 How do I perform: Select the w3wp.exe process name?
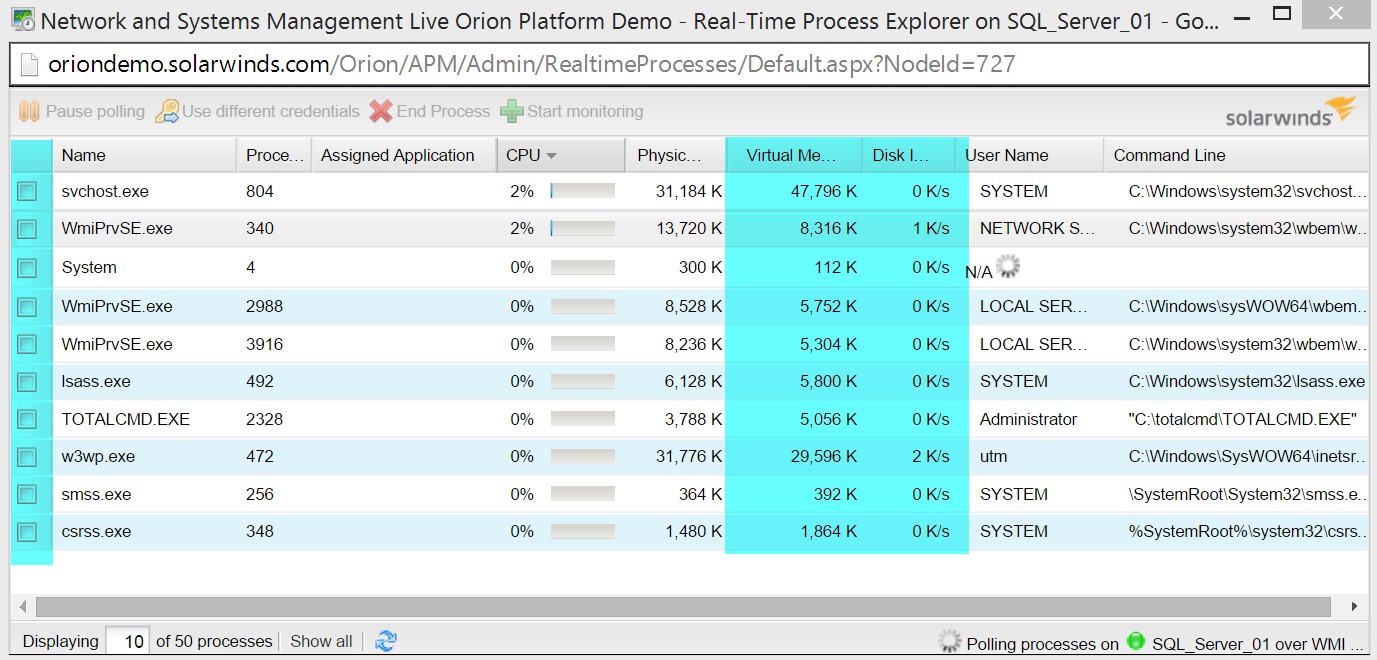point(98,456)
